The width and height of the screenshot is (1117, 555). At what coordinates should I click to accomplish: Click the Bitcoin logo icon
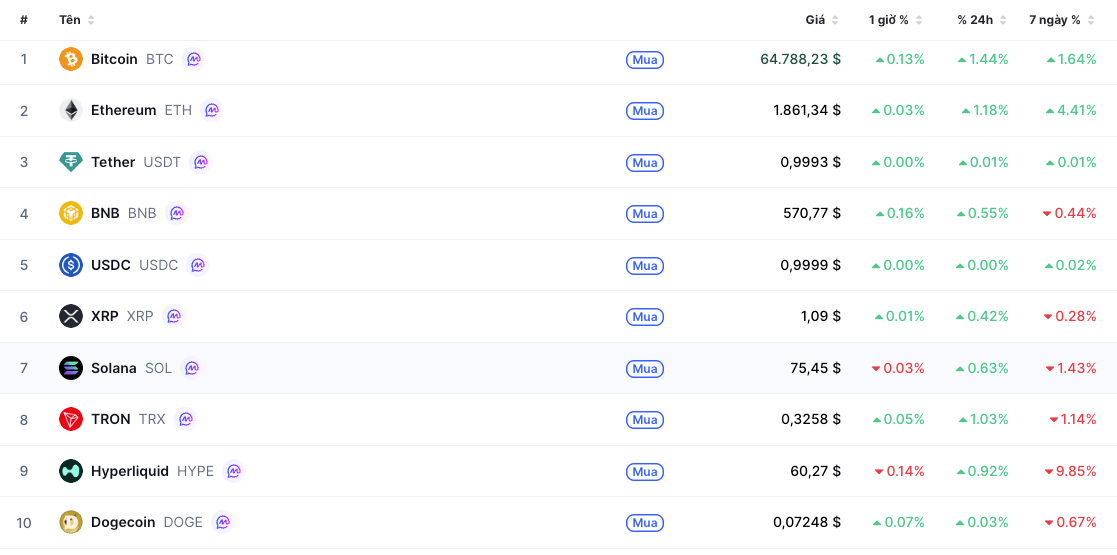[71, 59]
